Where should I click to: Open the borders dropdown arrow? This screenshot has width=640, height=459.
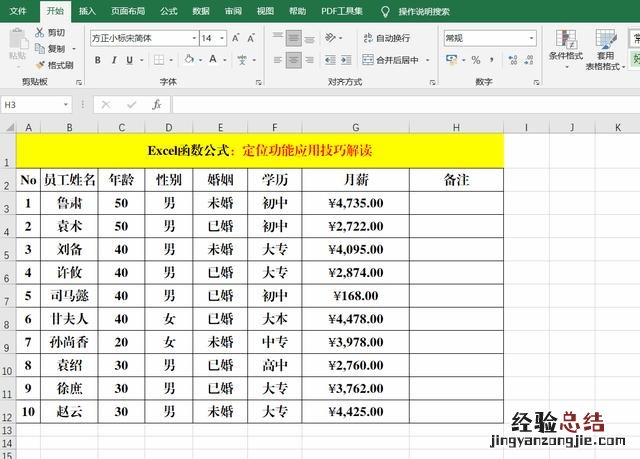pos(171,60)
